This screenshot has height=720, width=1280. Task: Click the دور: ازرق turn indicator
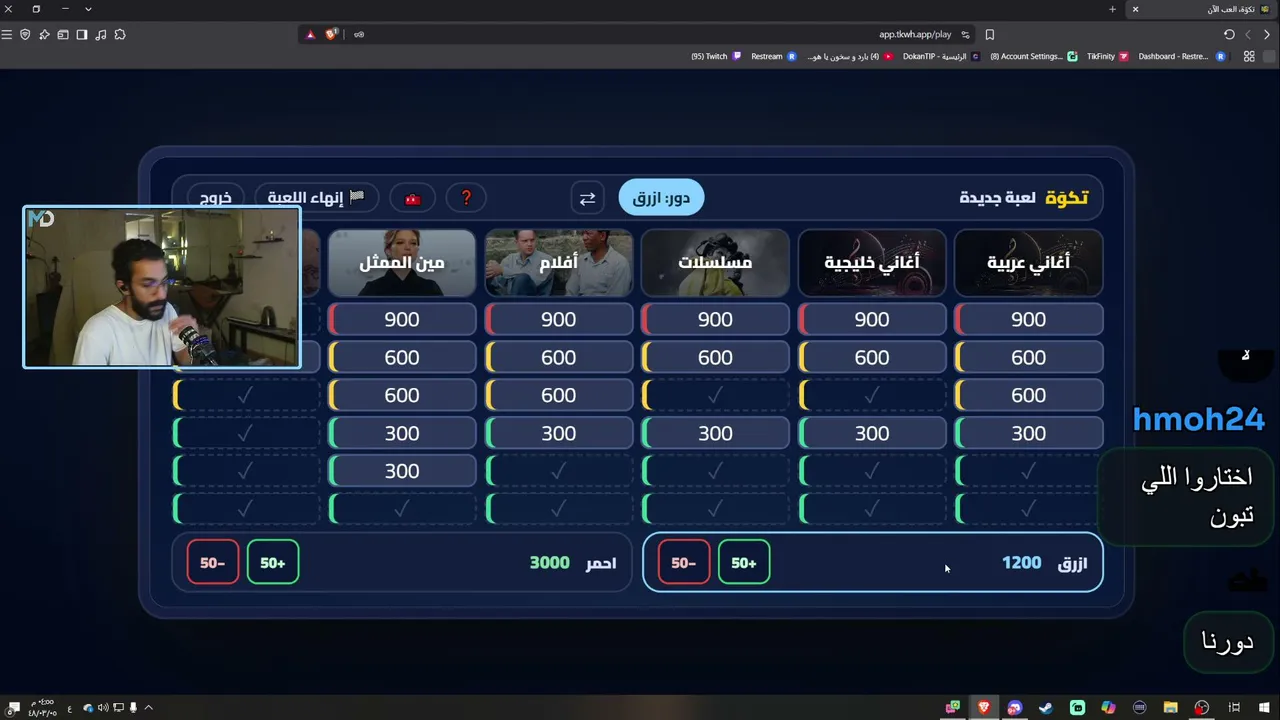(661, 198)
